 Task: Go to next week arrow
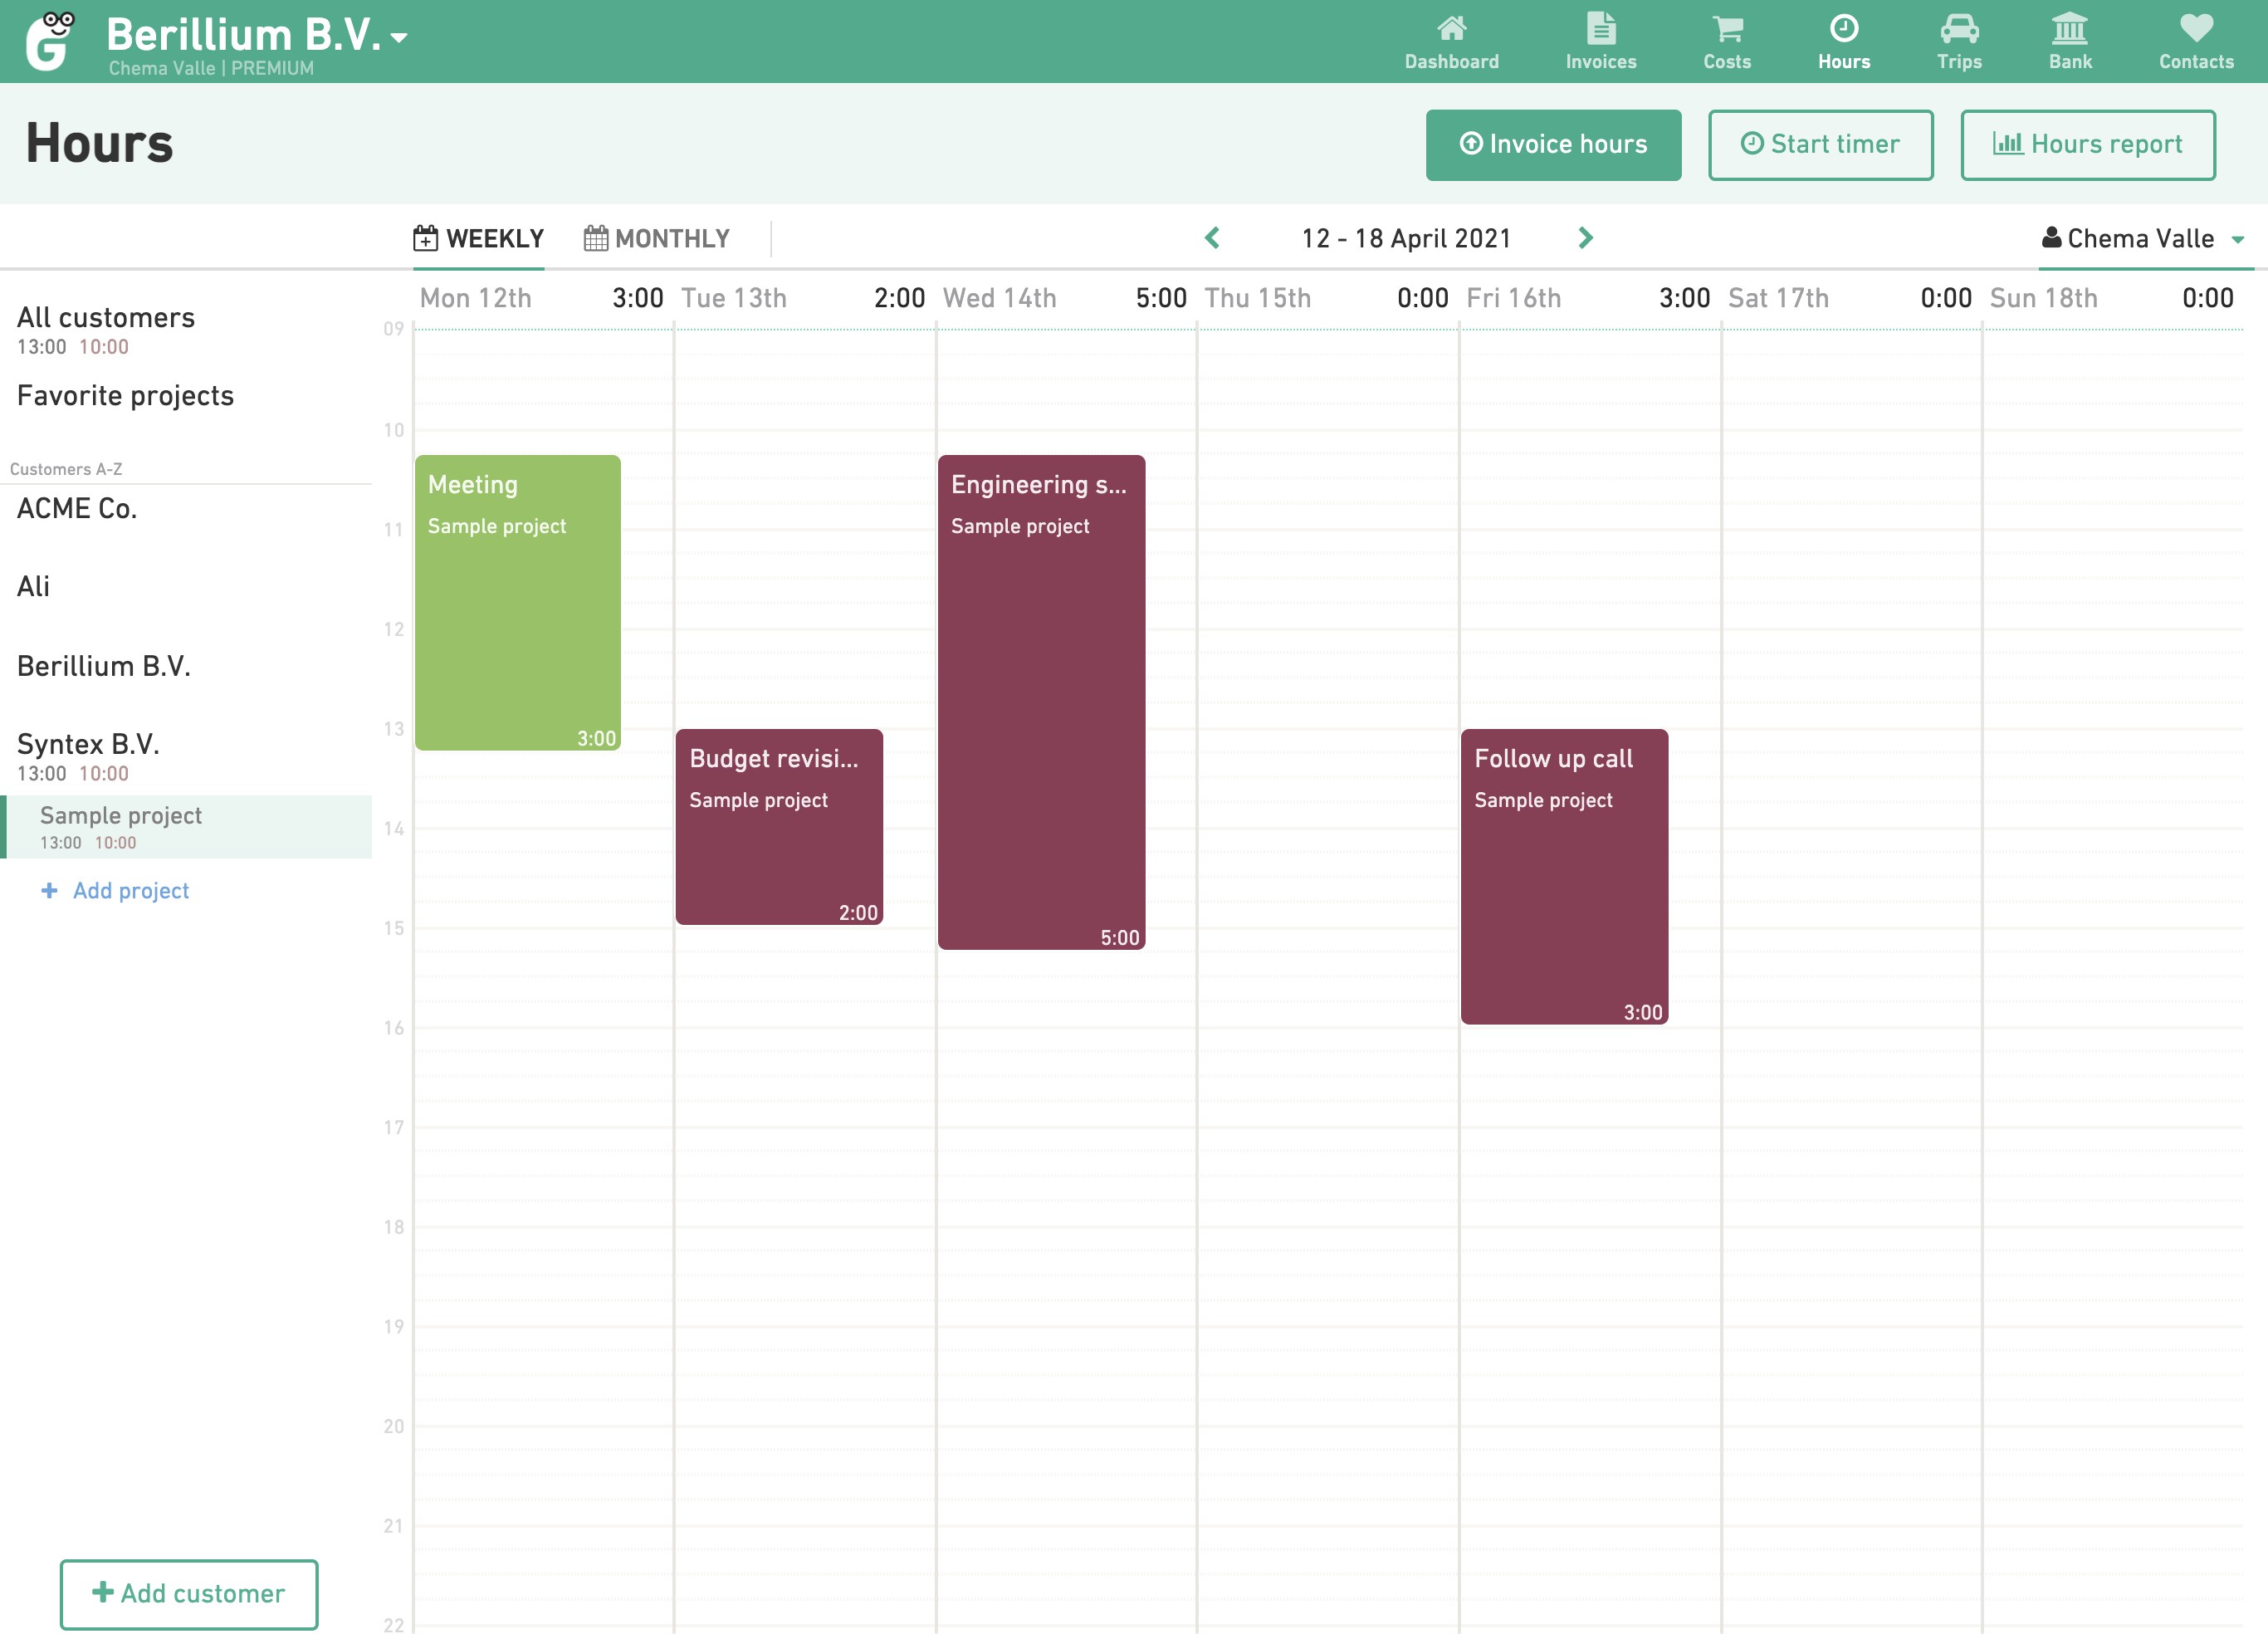tap(1585, 238)
